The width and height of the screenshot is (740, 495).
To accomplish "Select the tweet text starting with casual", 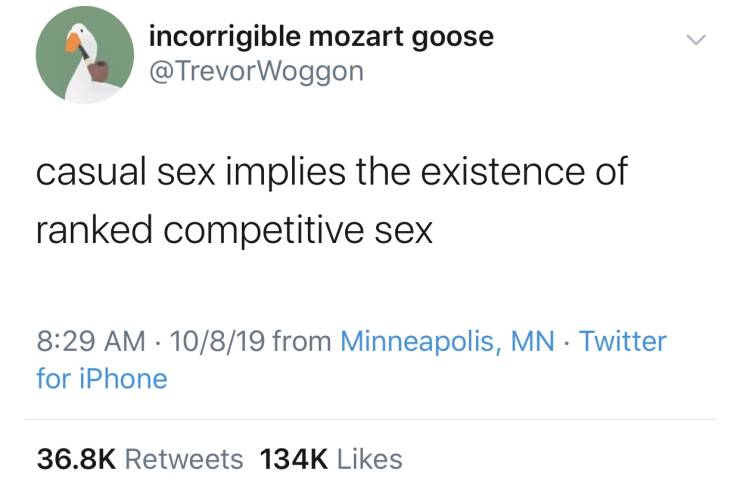I will (331, 171).
